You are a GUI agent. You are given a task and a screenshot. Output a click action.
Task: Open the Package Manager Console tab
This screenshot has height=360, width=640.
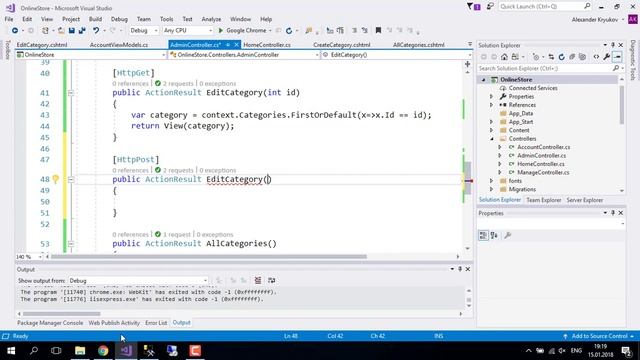point(50,322)
